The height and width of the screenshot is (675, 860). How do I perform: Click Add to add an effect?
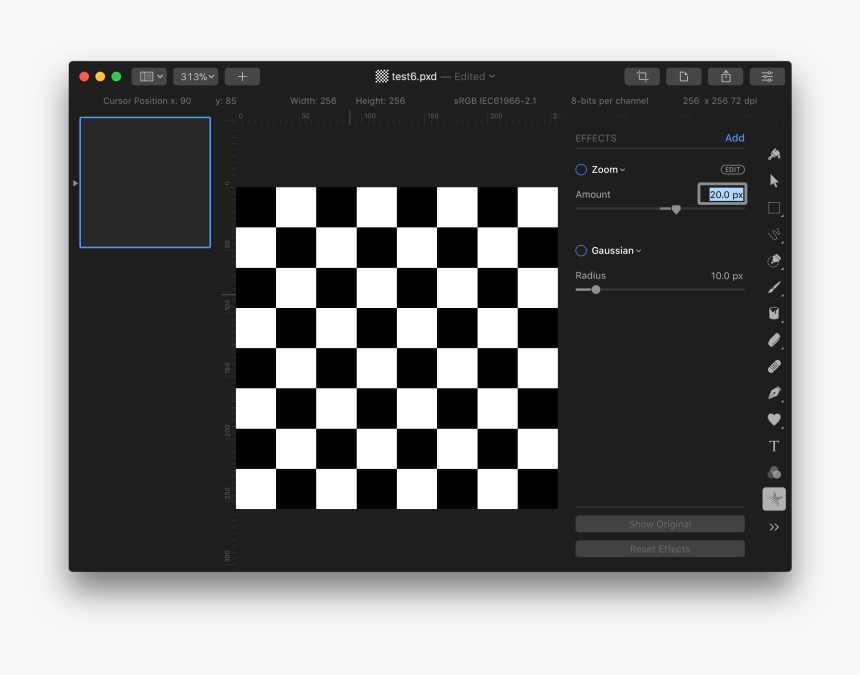tap(734, 138)
